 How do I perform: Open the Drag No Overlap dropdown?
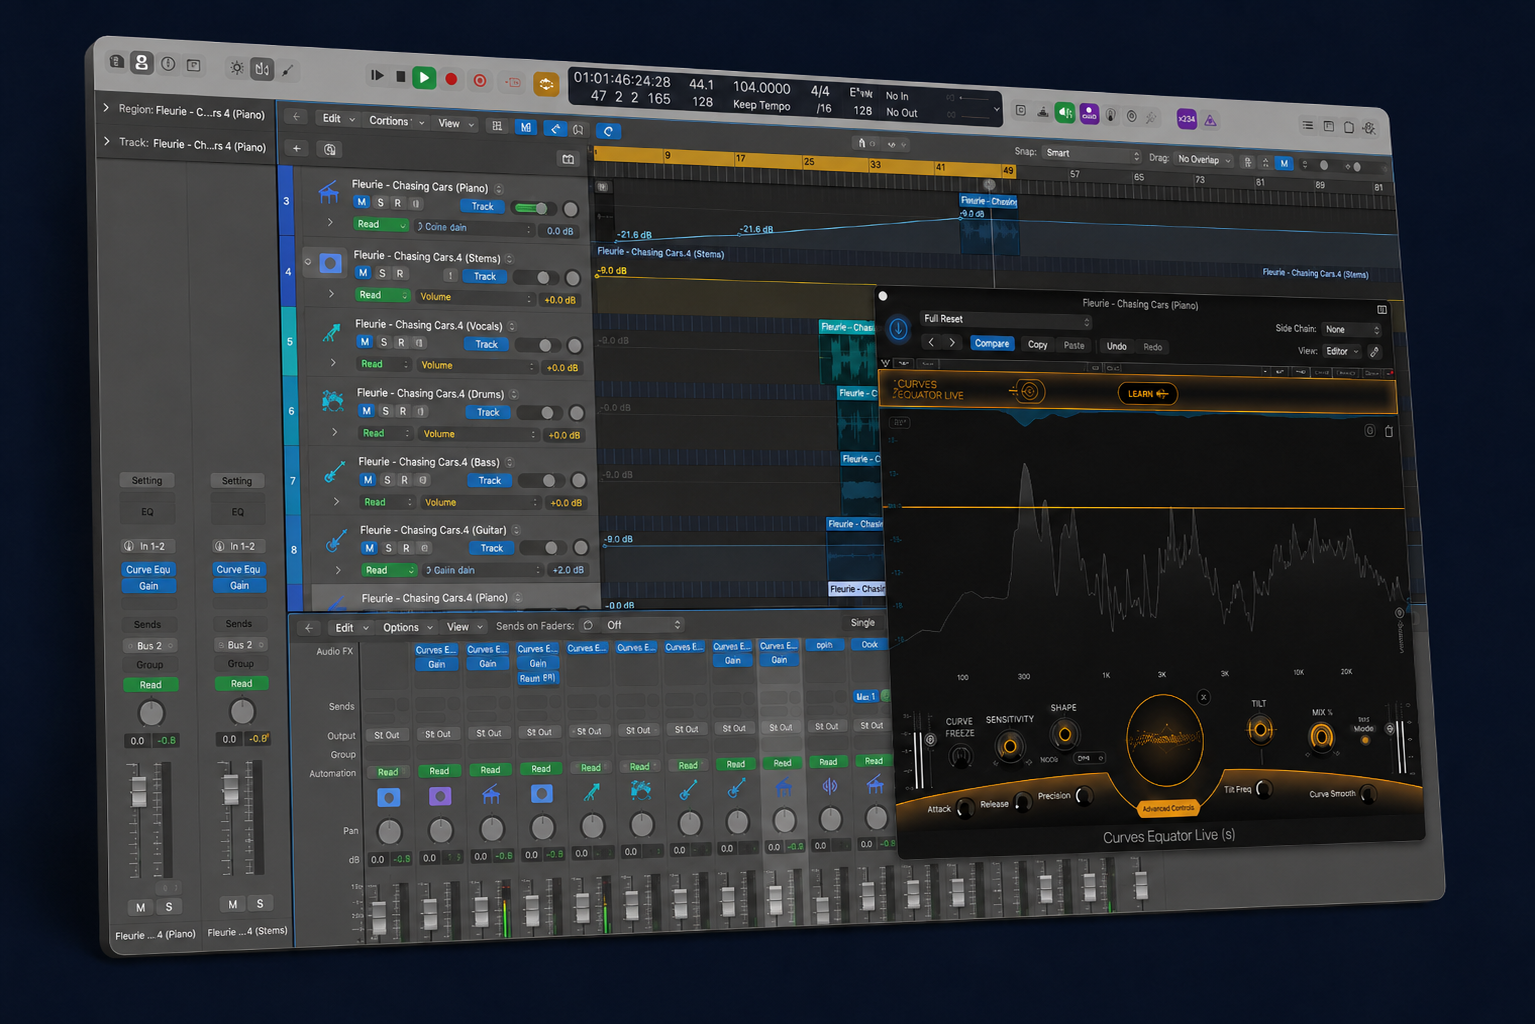[1204, 160]
